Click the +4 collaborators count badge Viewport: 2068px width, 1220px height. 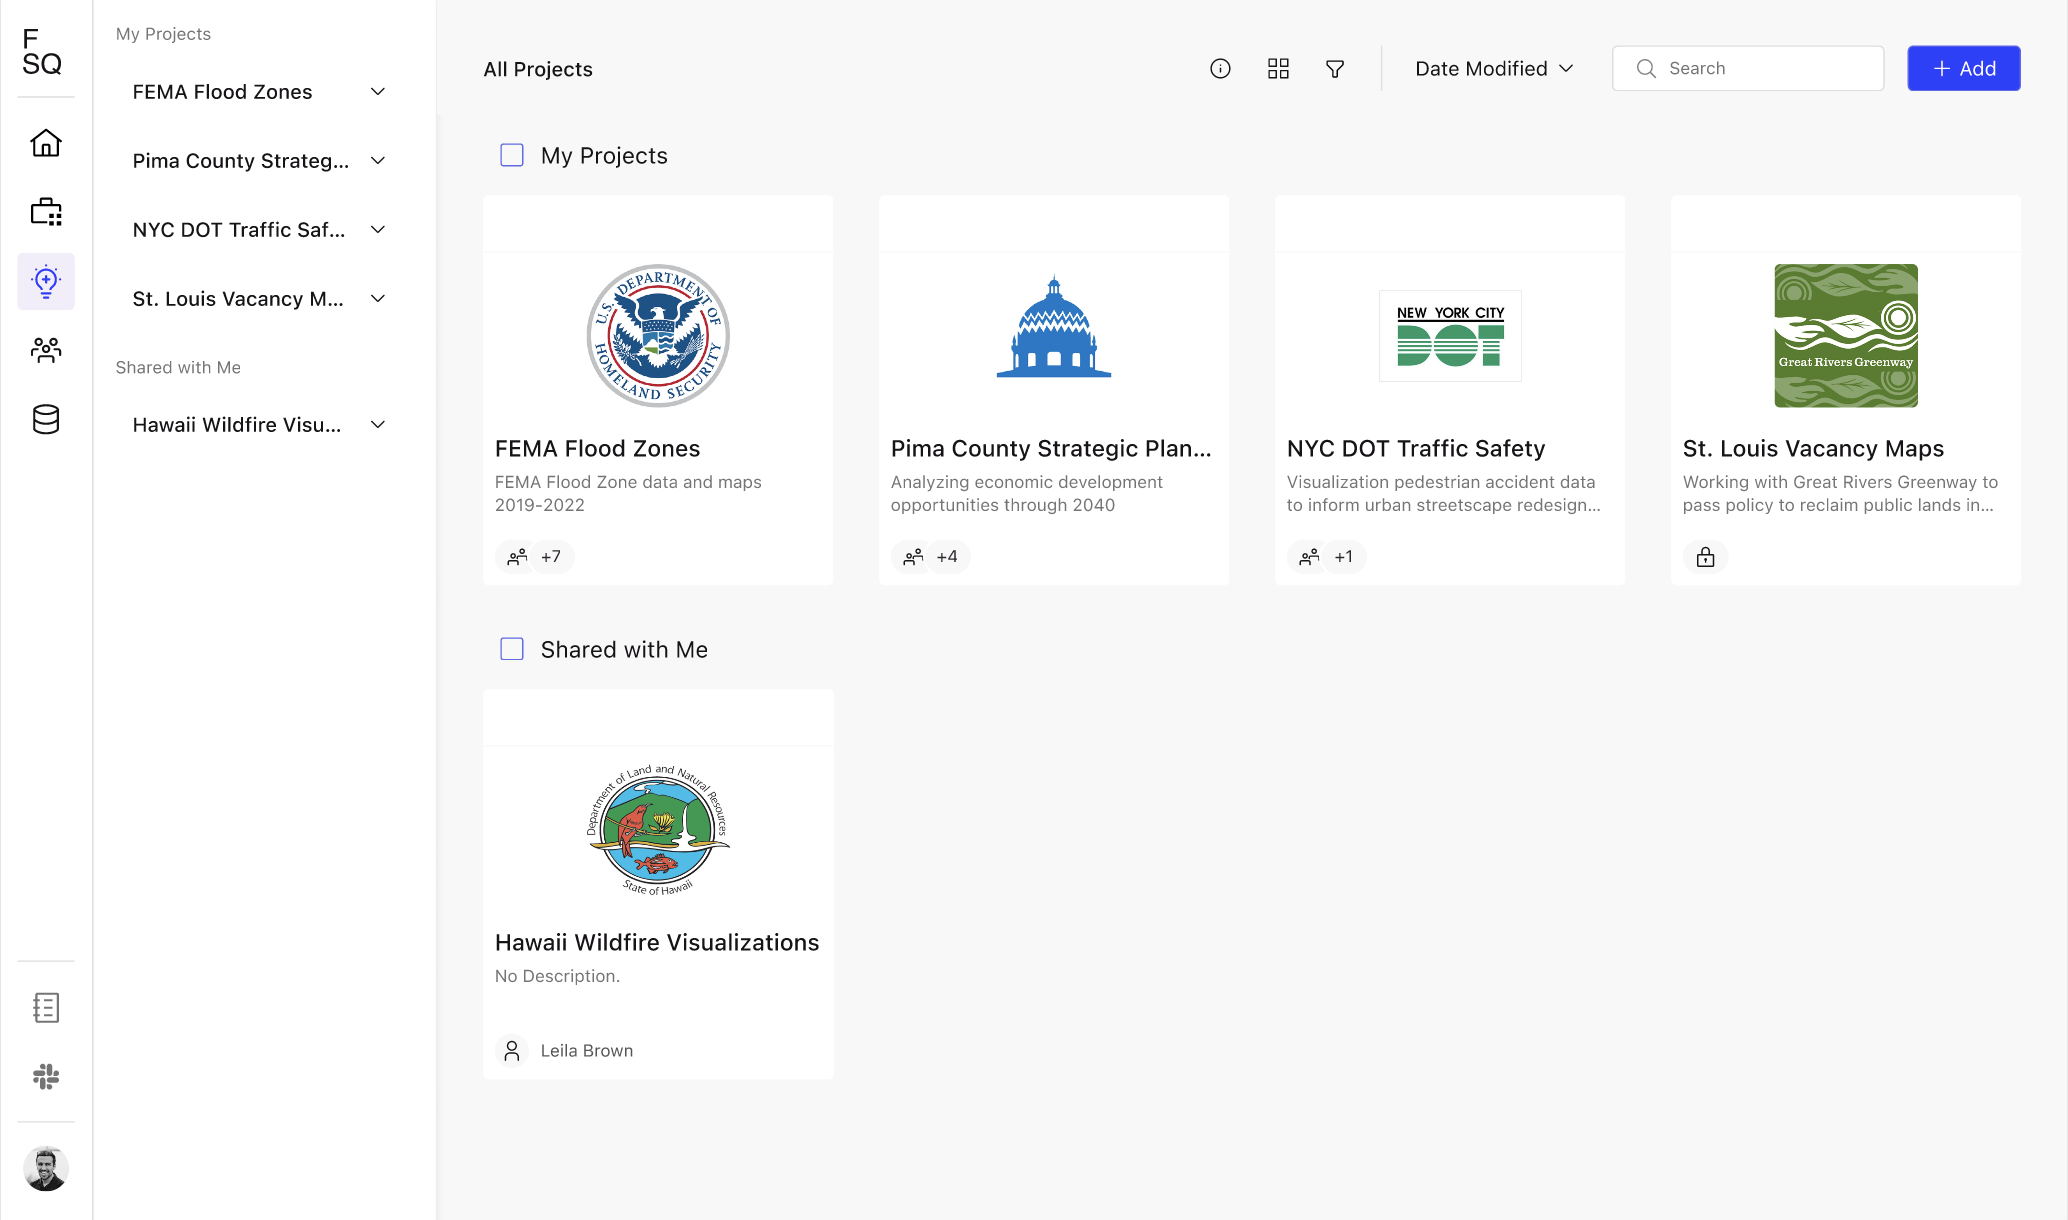tap(947, 557)
